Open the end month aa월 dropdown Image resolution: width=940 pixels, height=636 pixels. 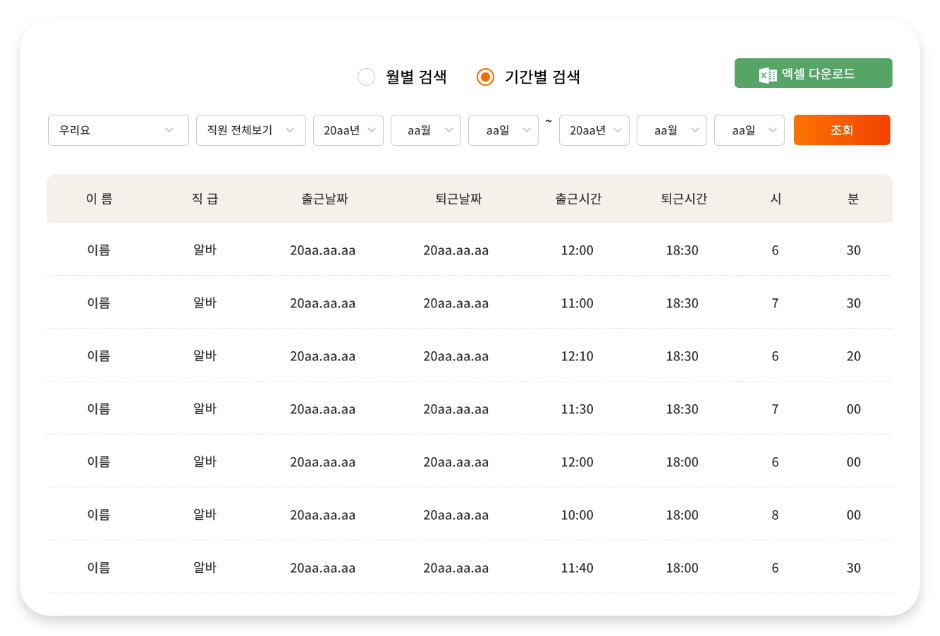[671, 130]
